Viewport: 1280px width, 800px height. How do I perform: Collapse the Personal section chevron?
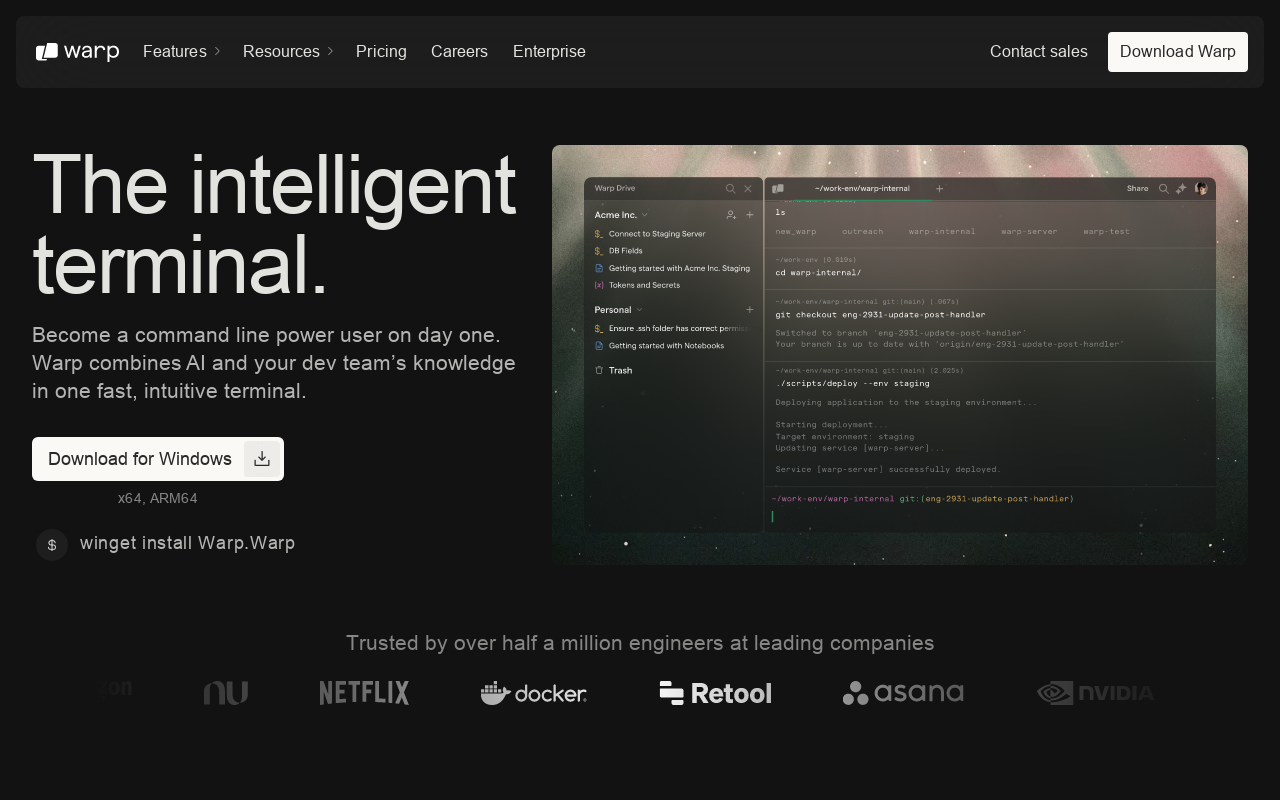pos(639,310)
